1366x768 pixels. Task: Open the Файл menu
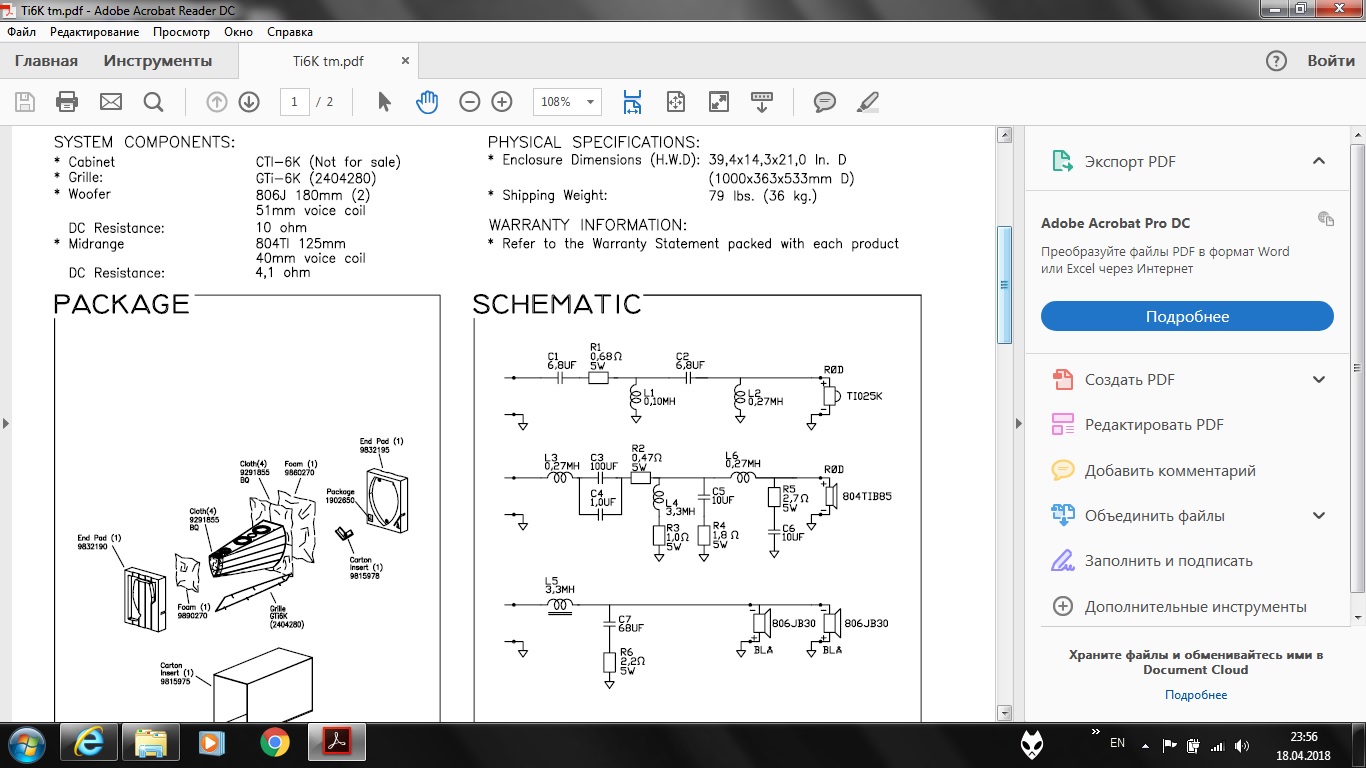click(21, 32)
